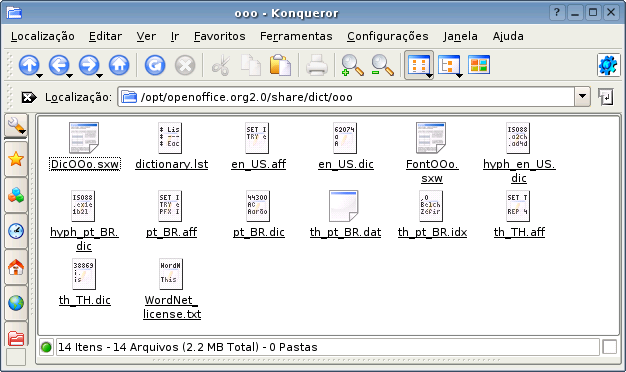Open History clock sidebar tab
This screenshot has width=626, height=372.
tap(16, 231)
